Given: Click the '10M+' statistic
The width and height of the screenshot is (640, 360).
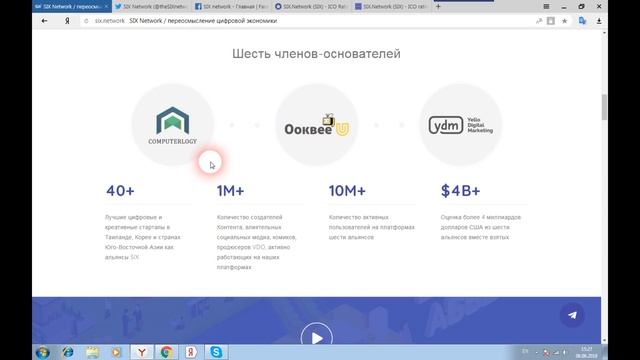Looking at the screenshot, I should 347,191.
